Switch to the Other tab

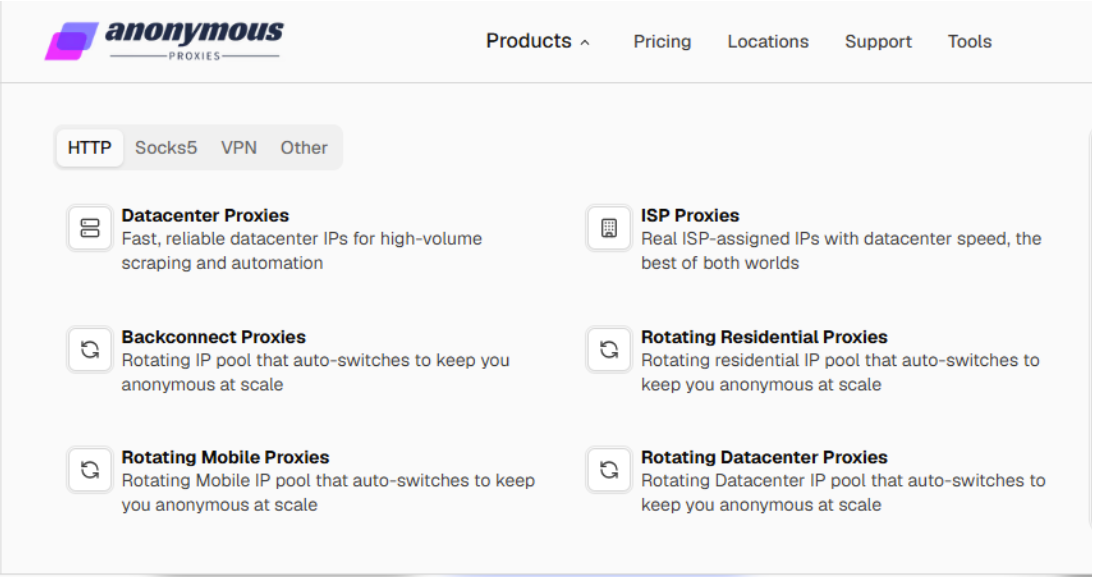[304, 148]
